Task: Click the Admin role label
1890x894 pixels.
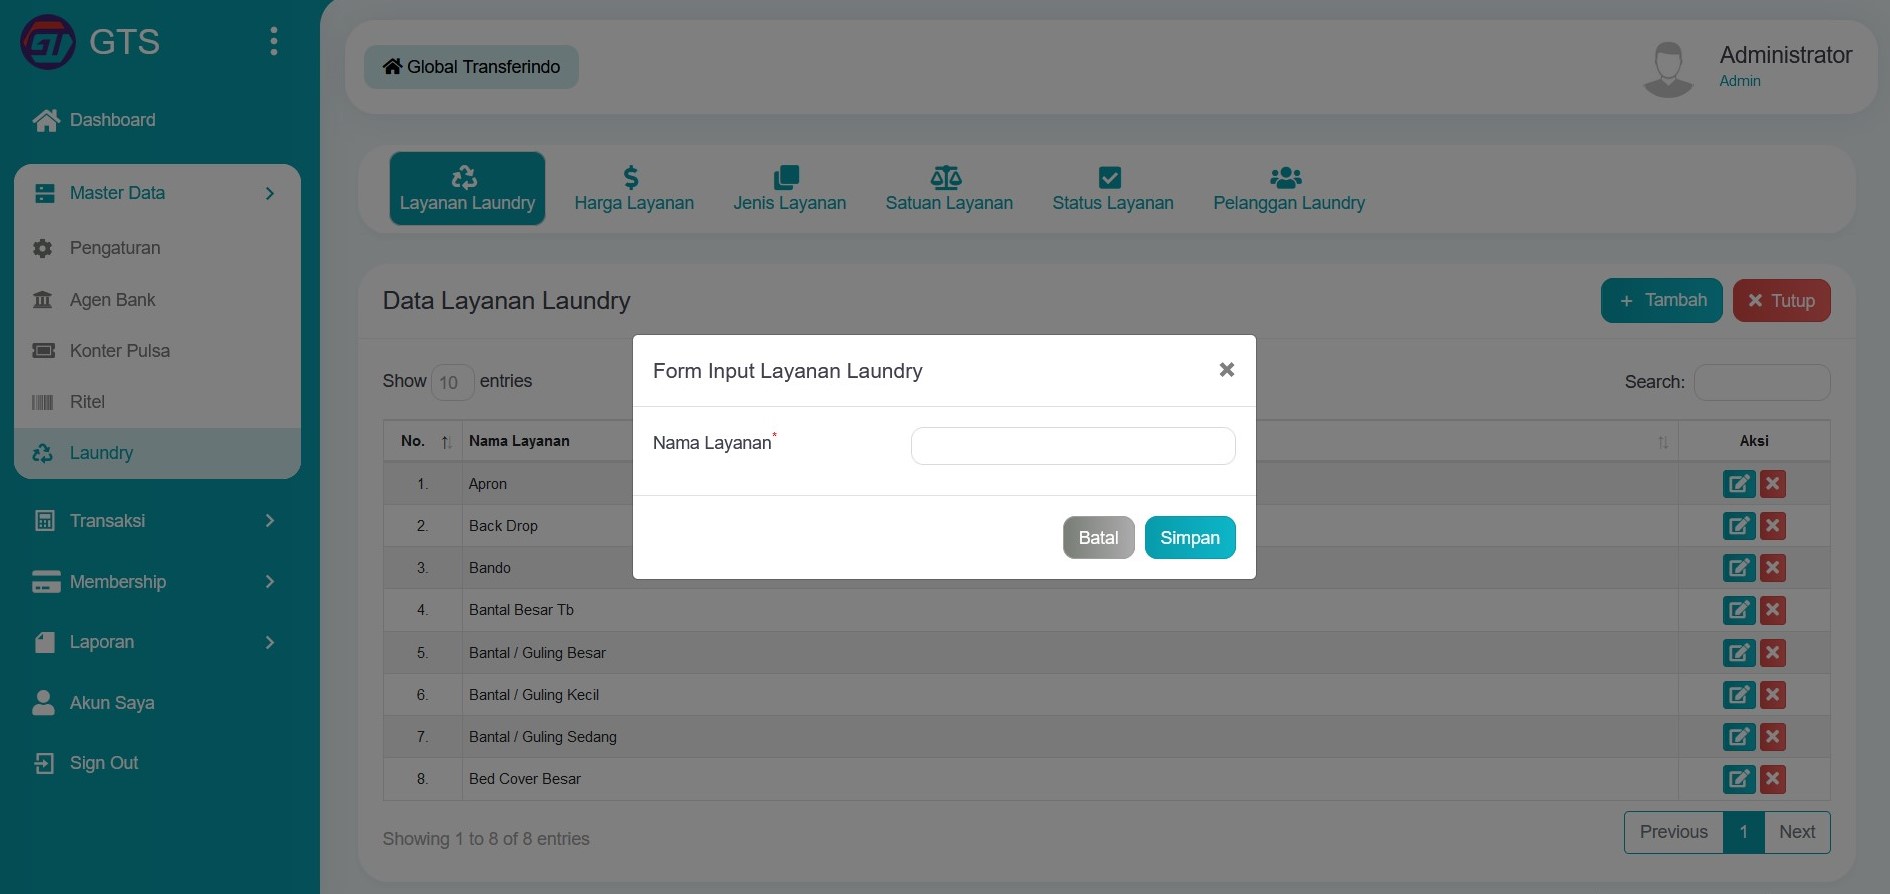Action: [x=1740, y=81]
